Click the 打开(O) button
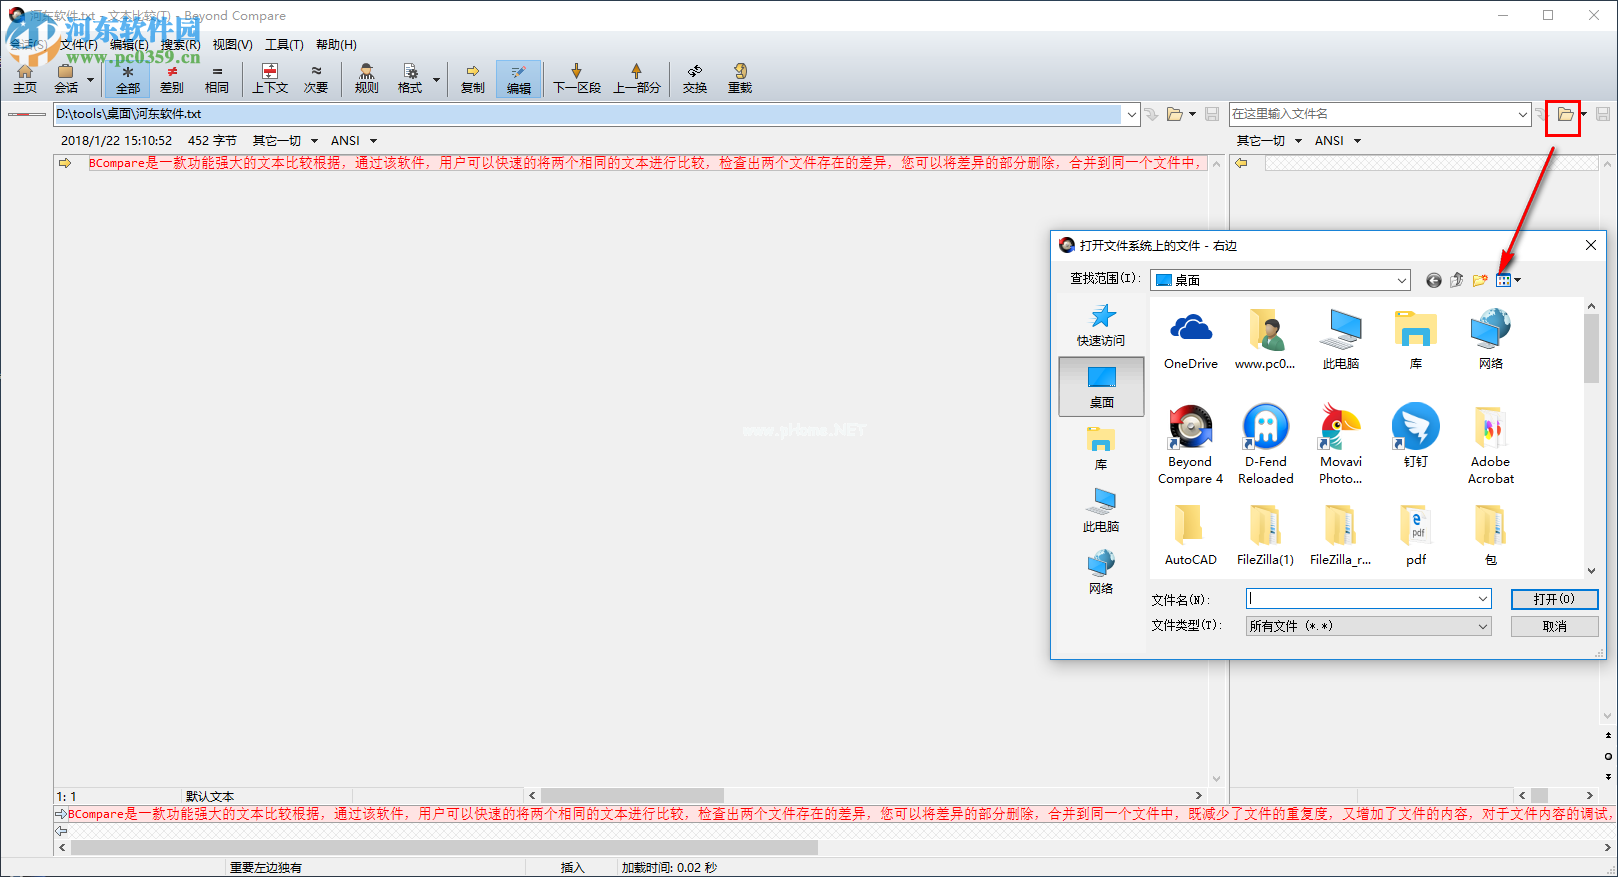Image resolution: width=1618 pixels, height=877 pixels. 1554,599
